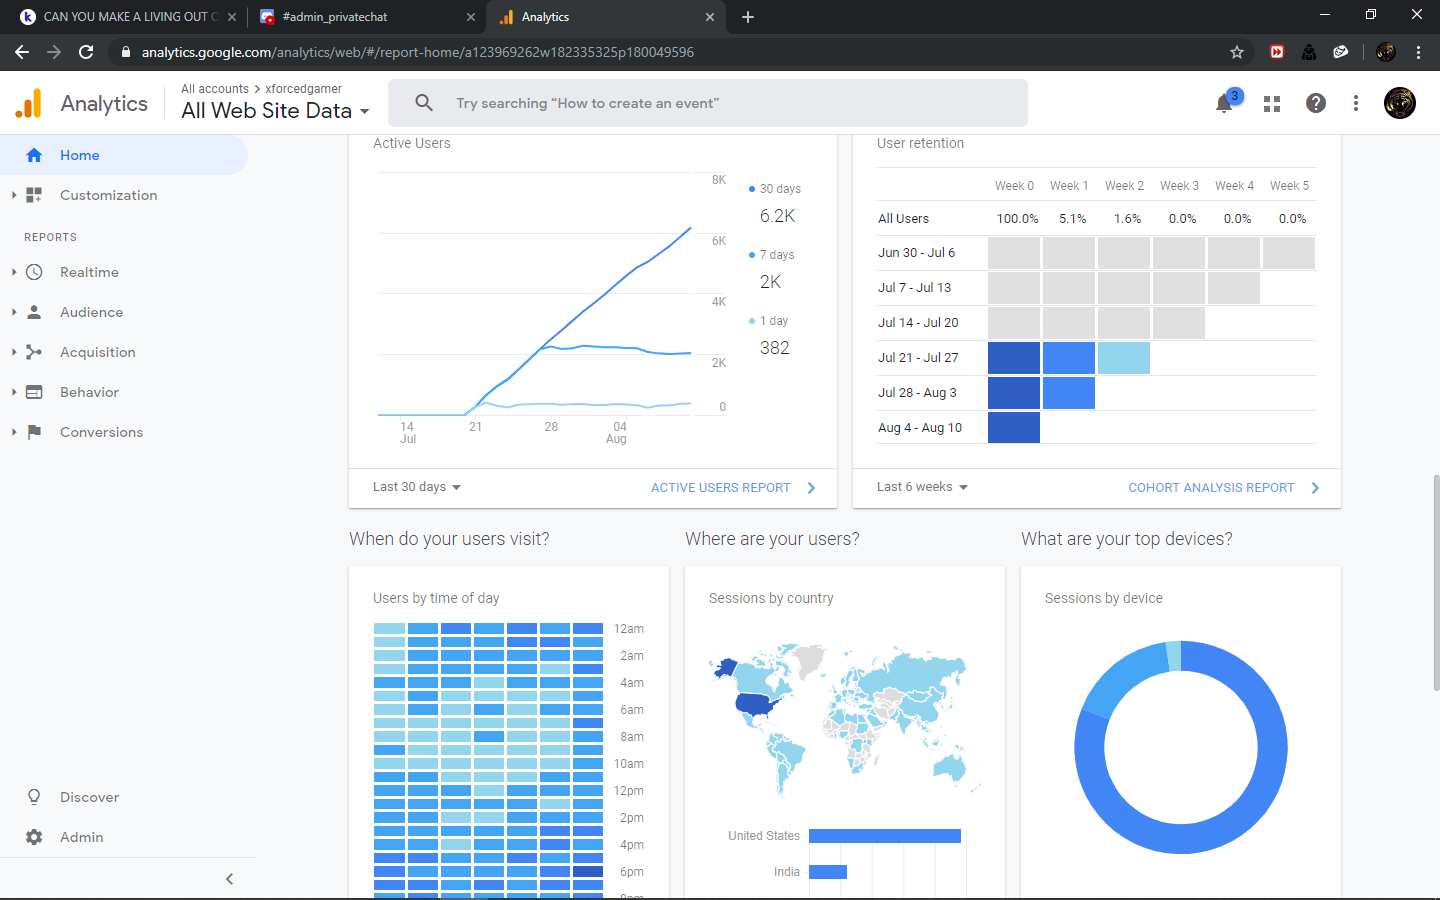This screenshot has height=900, width=1440.
Task: Click the Realtime clock icon
Action: click(34, 272)
